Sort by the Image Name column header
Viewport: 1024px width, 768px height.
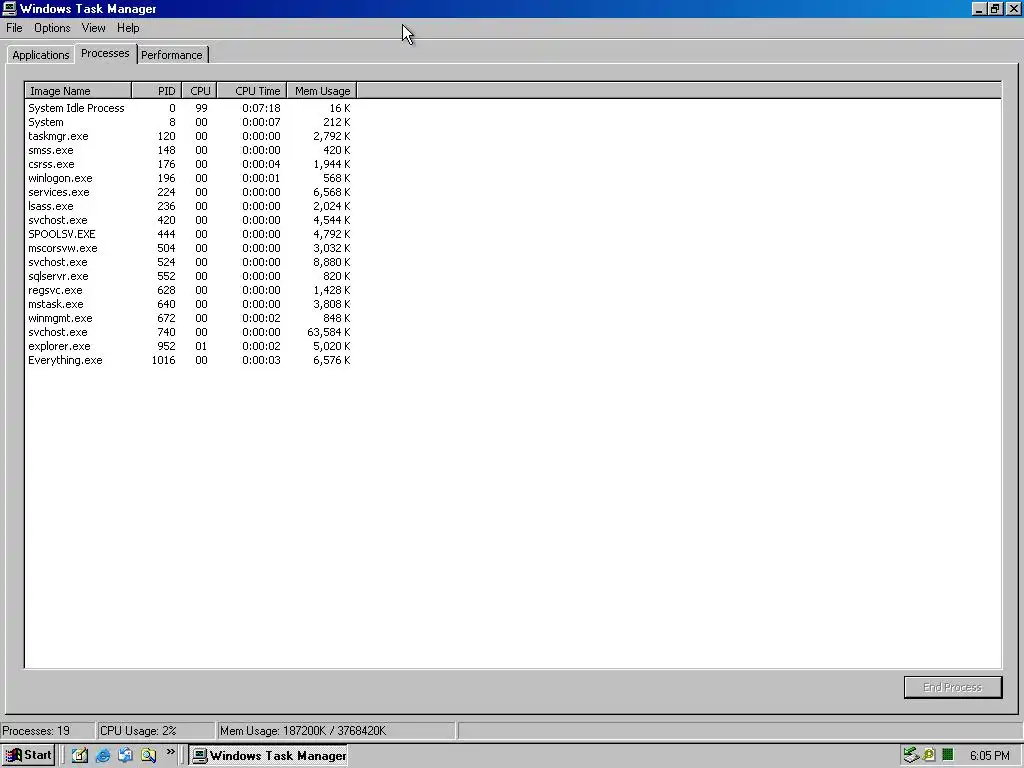[x=78, y=91]
